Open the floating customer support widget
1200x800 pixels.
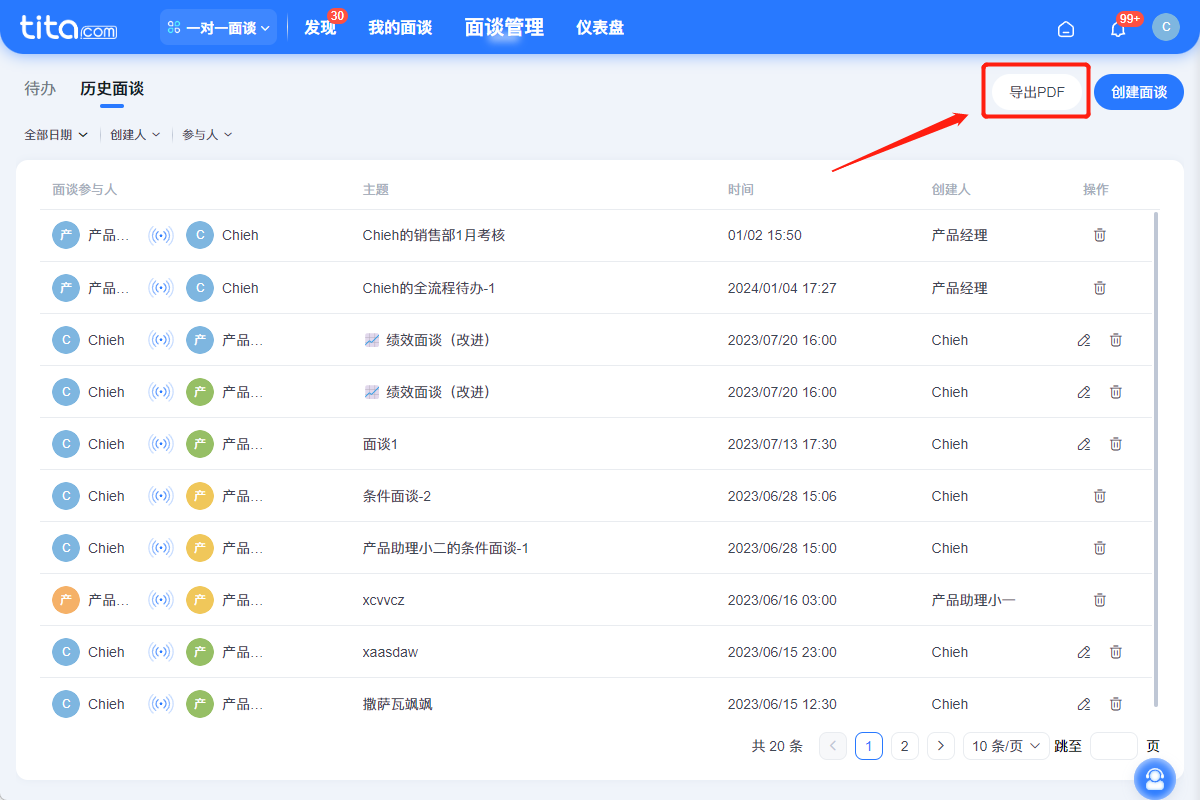[x=1155, y=778]
